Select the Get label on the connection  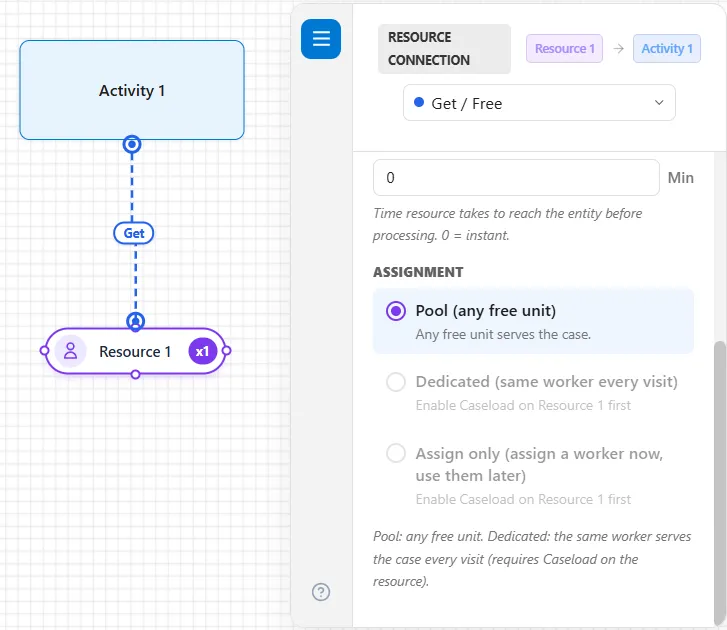[x=134, y=233]
